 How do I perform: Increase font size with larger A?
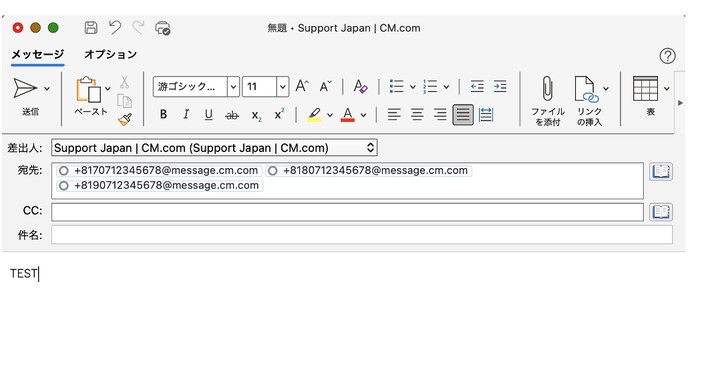302,86
